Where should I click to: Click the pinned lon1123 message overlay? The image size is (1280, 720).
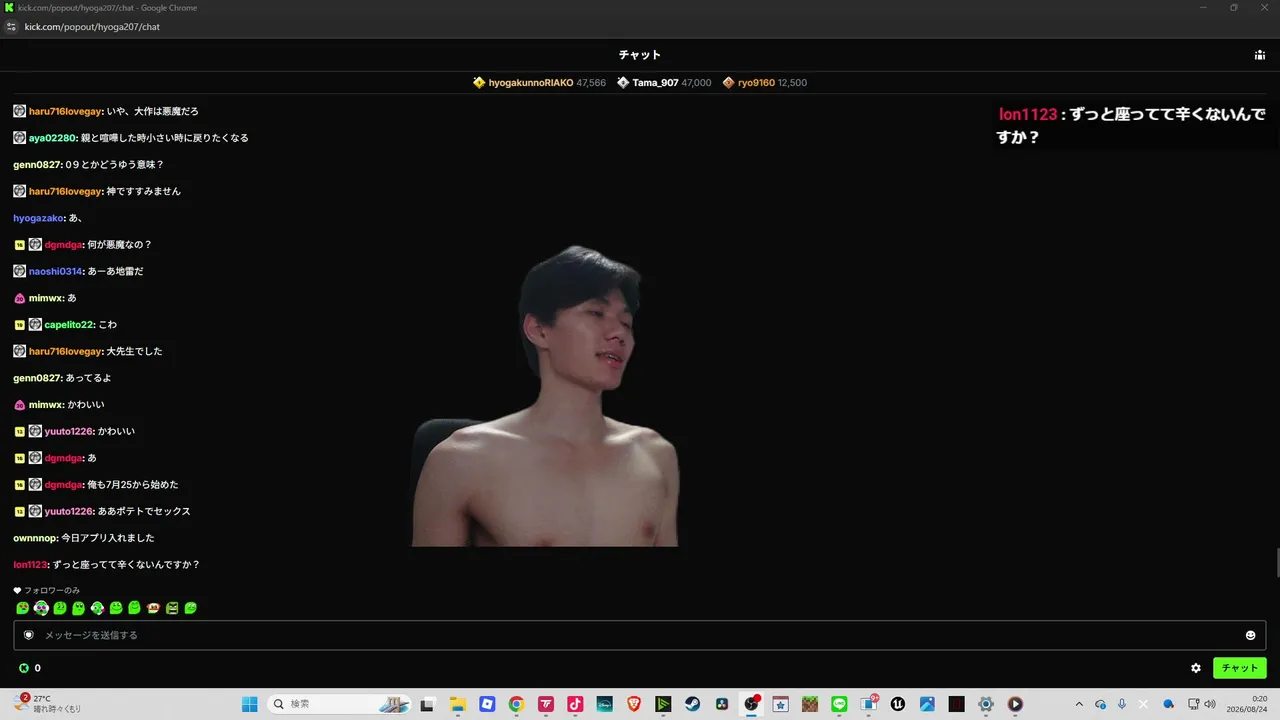pyautogui.click(x=1131, y=126)
